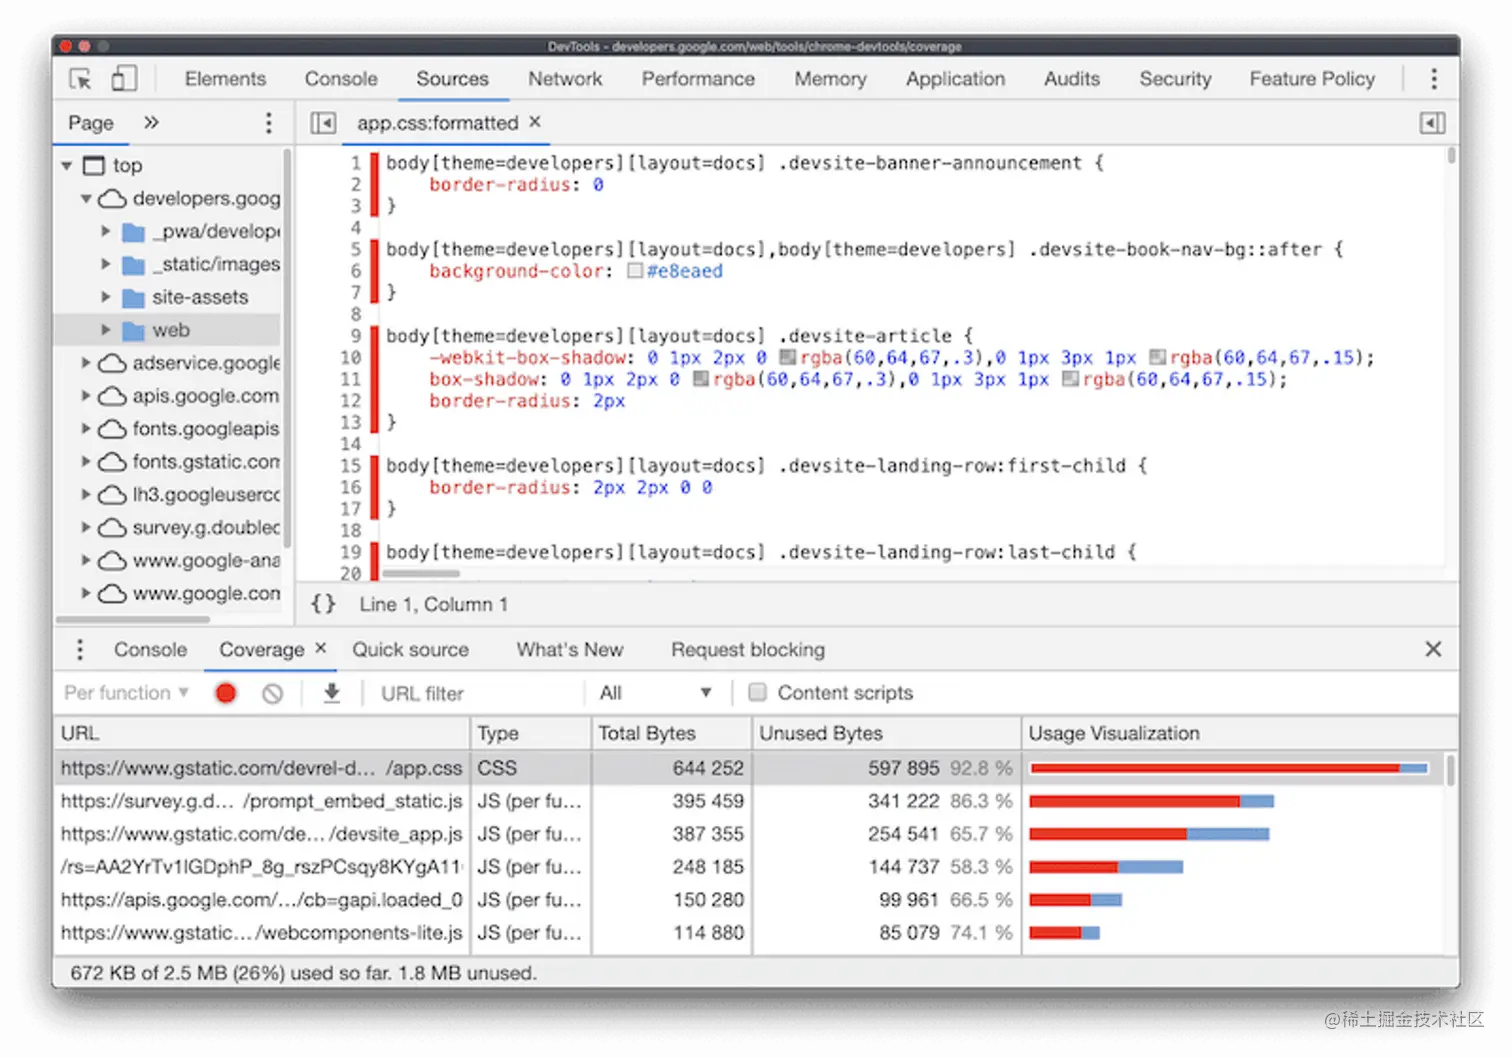Screen dimensions: 1512x1057
Task: Open the DevTools three-dot main menu
Action: [x=1434, y=79]
